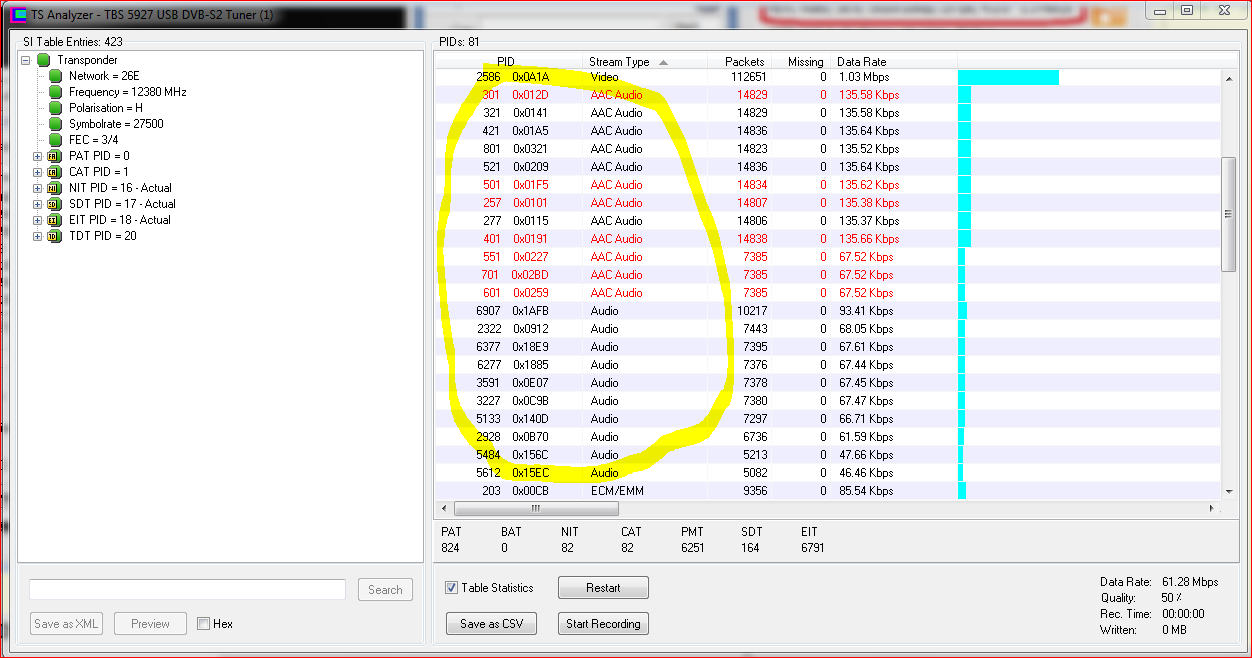This screenshot has width=1252, height=658.
Task: Expand the EIT PID = 18 node
Action: click(x=38, y=220)
